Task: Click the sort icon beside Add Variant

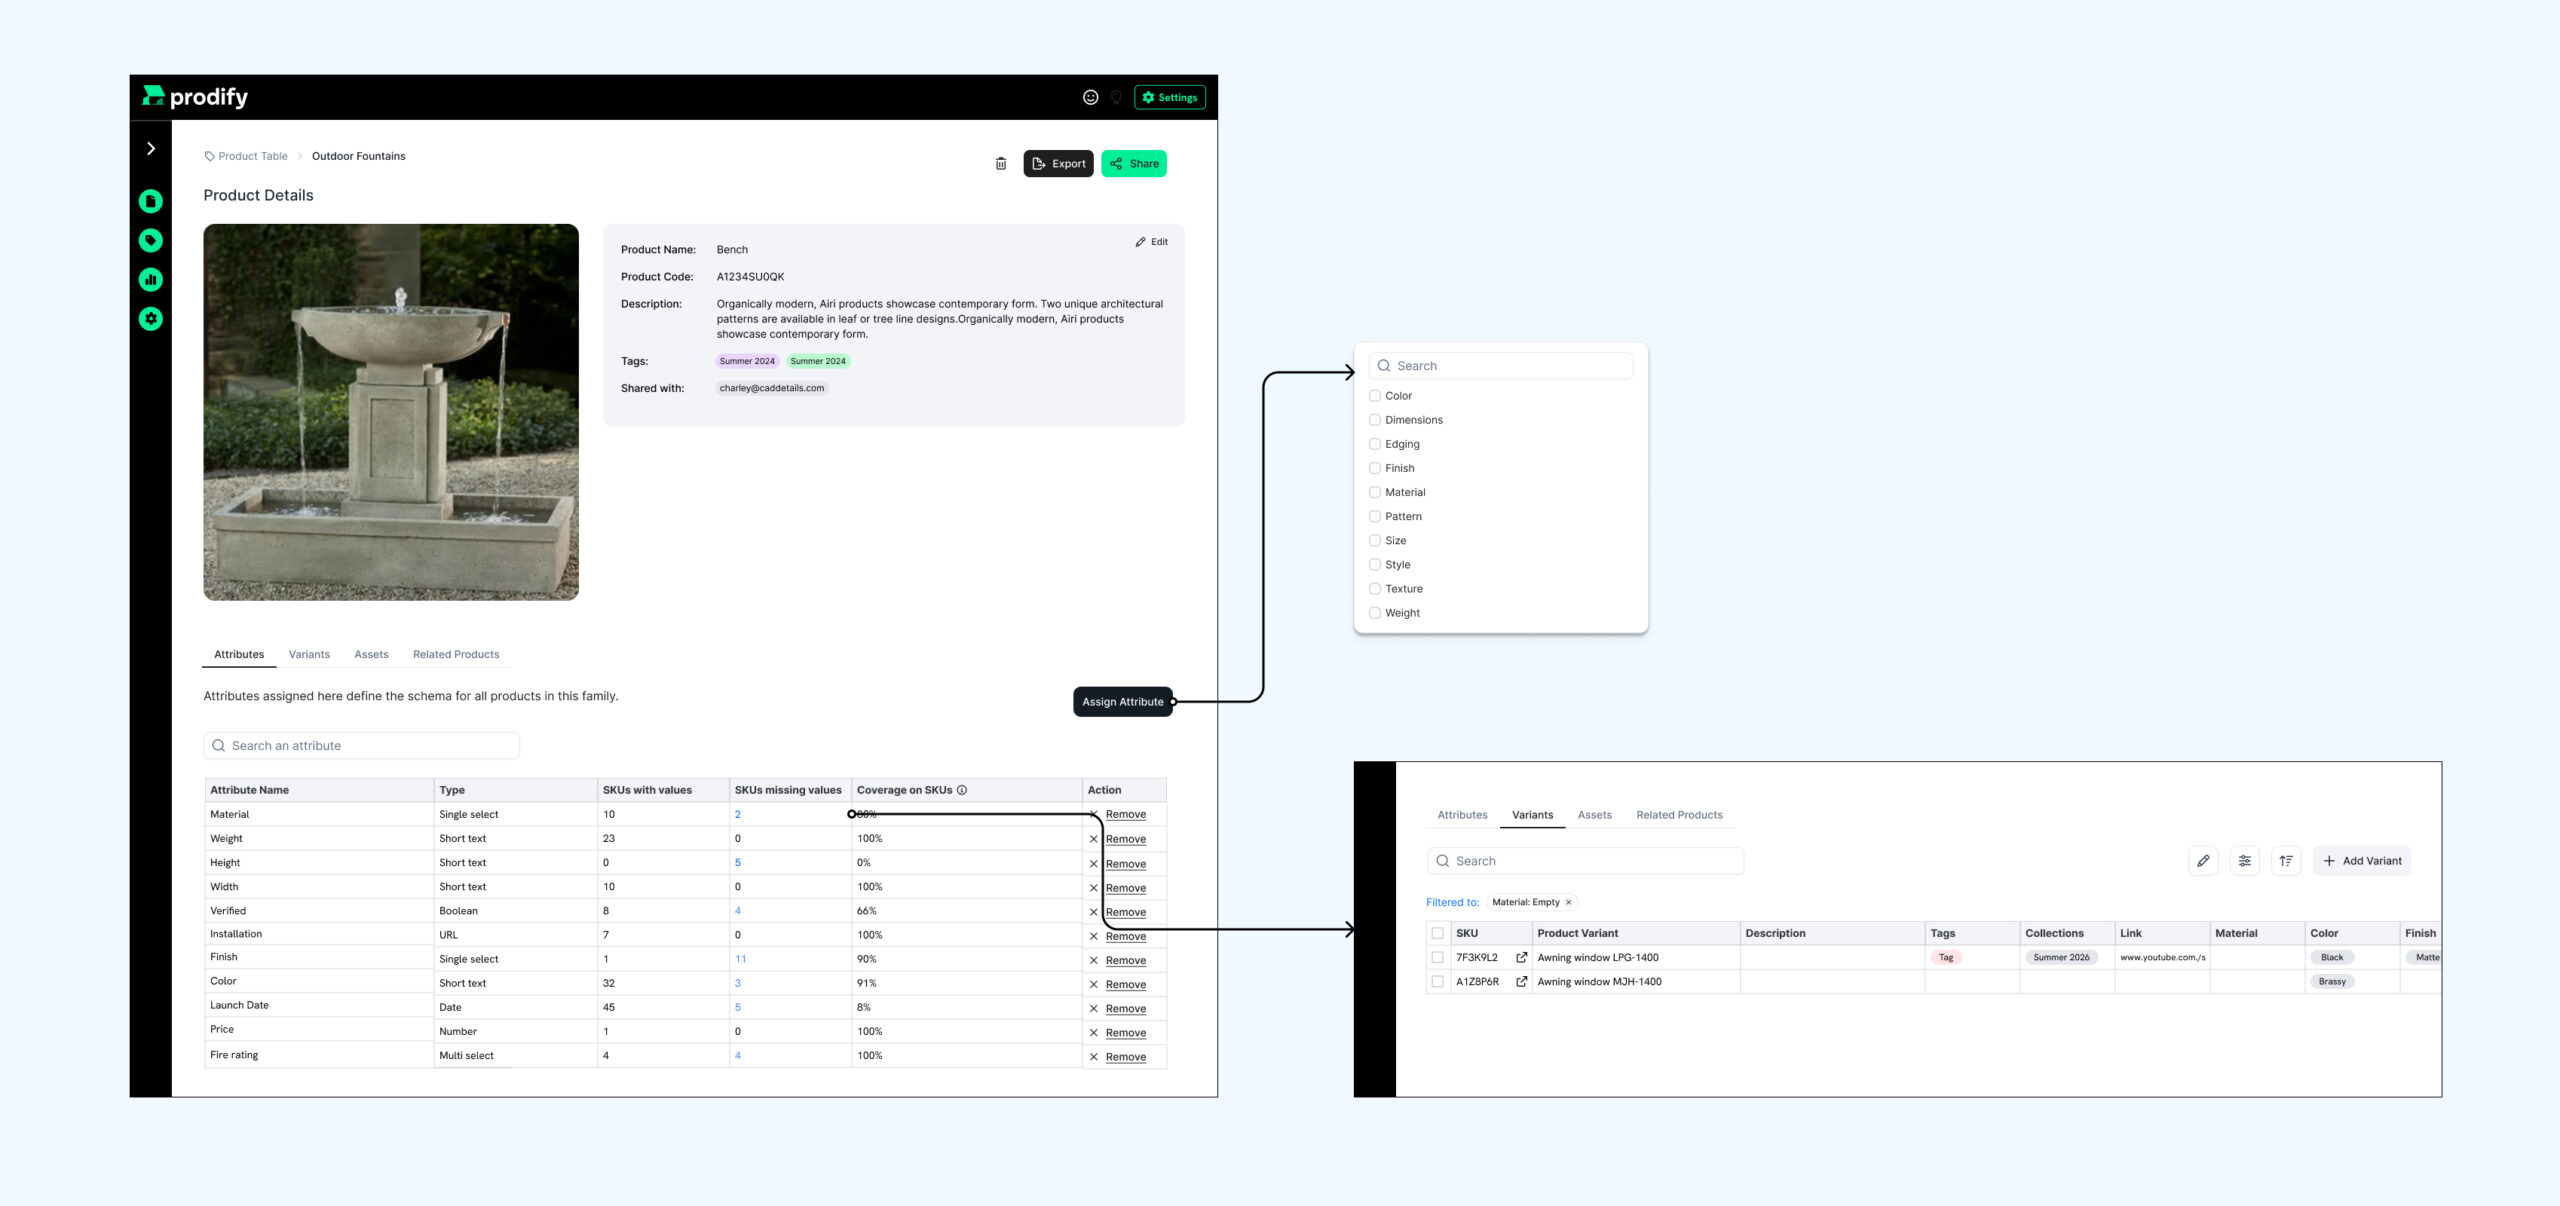Action: coord(2286,861)
